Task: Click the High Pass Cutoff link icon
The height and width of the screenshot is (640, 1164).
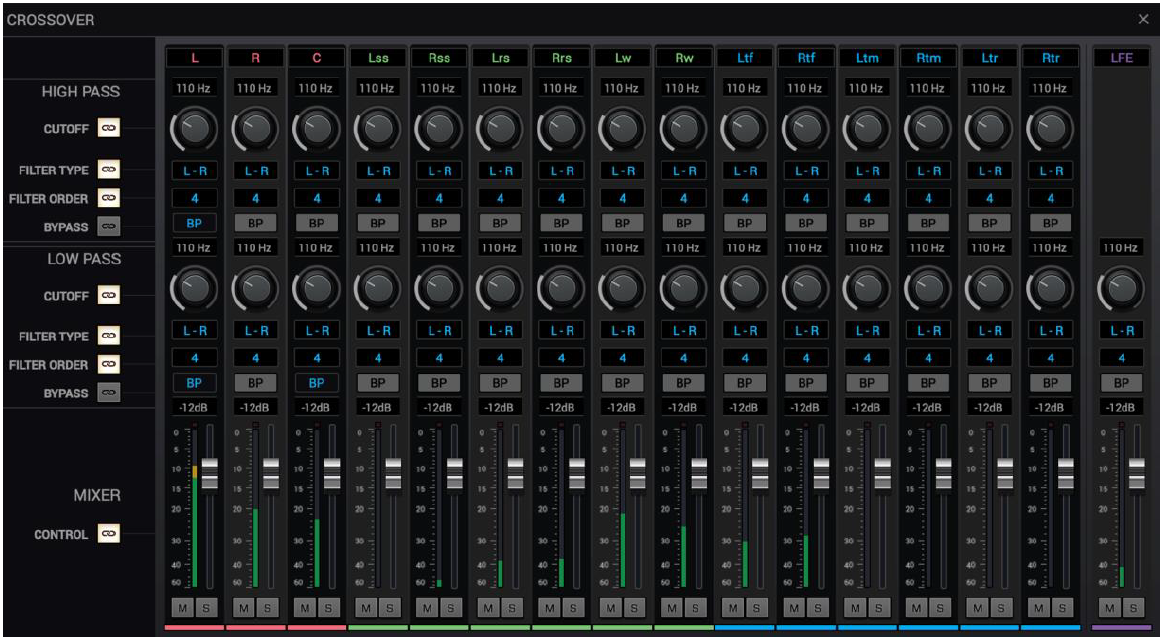Action: (x=108, y=128)
